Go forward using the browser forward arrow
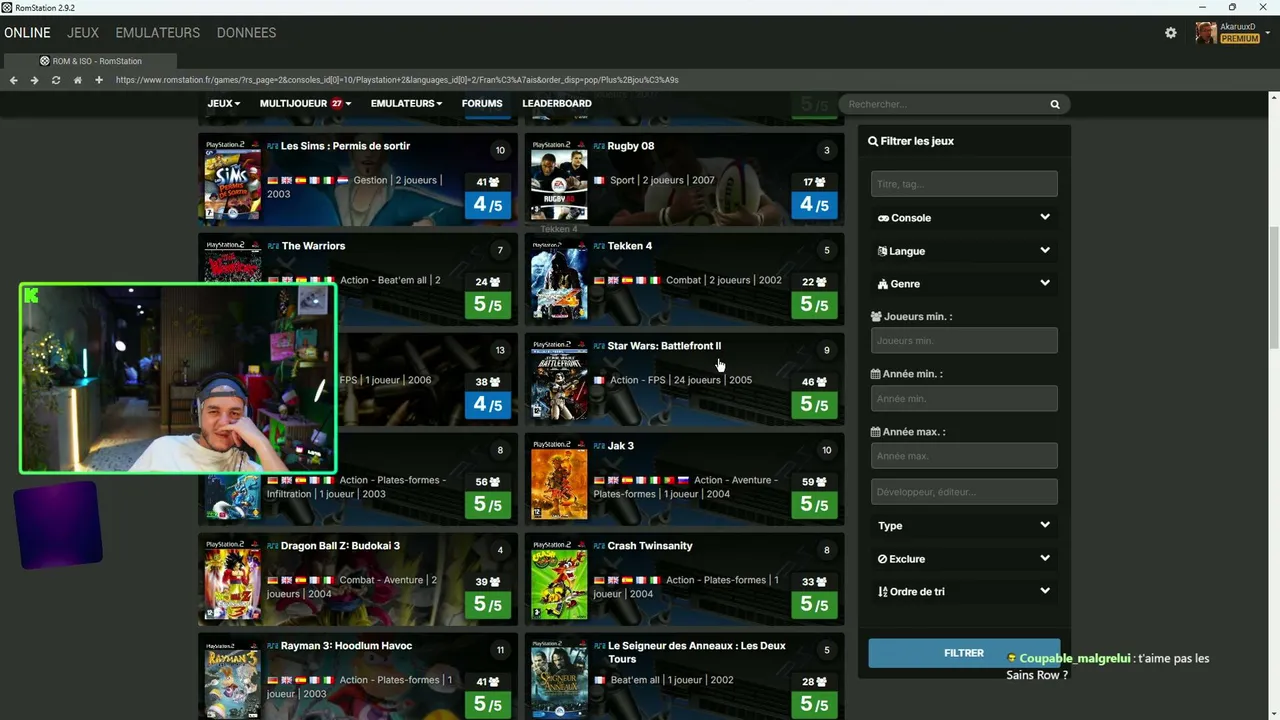 point(34,80)
